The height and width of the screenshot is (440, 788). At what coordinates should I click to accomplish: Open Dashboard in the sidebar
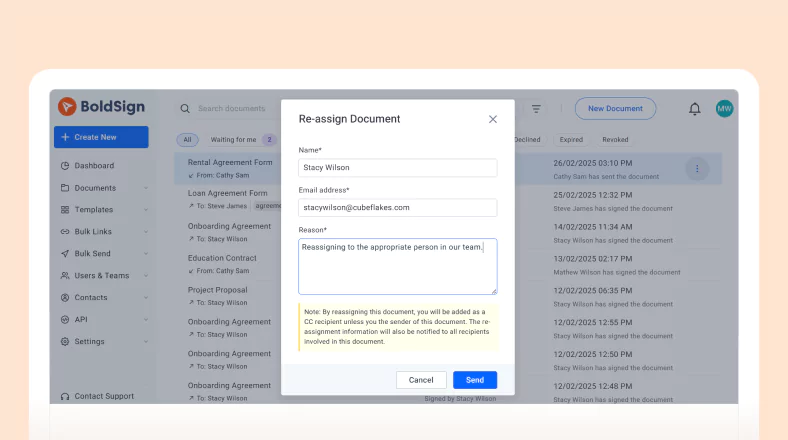click(x=94, y=166)
